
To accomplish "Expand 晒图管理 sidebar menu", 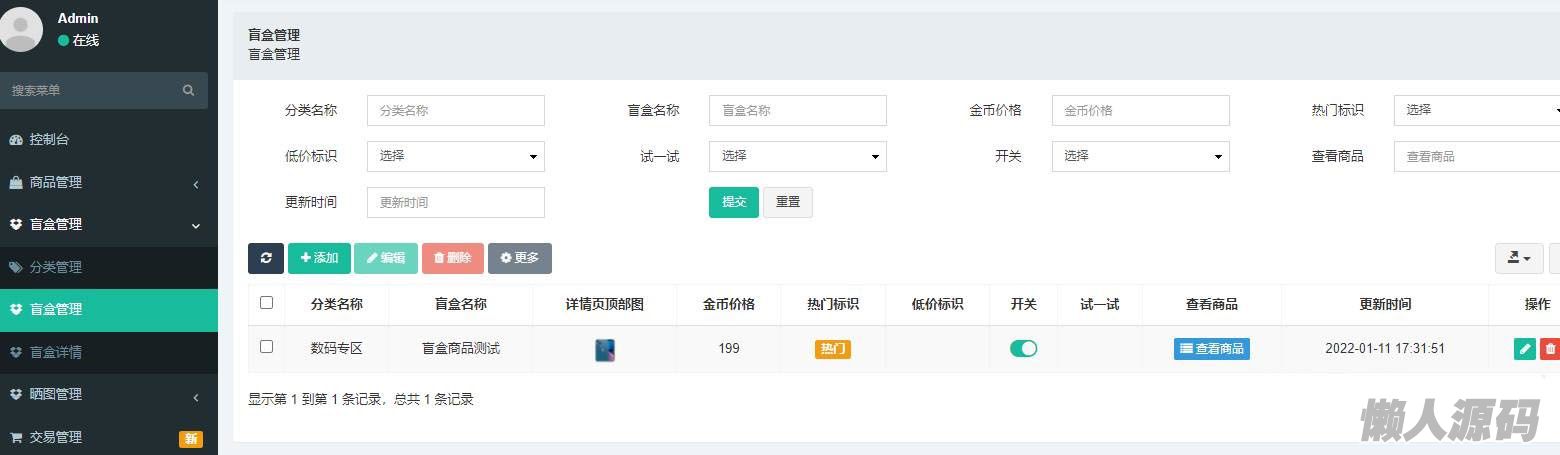I will click(x=109, y=395).
